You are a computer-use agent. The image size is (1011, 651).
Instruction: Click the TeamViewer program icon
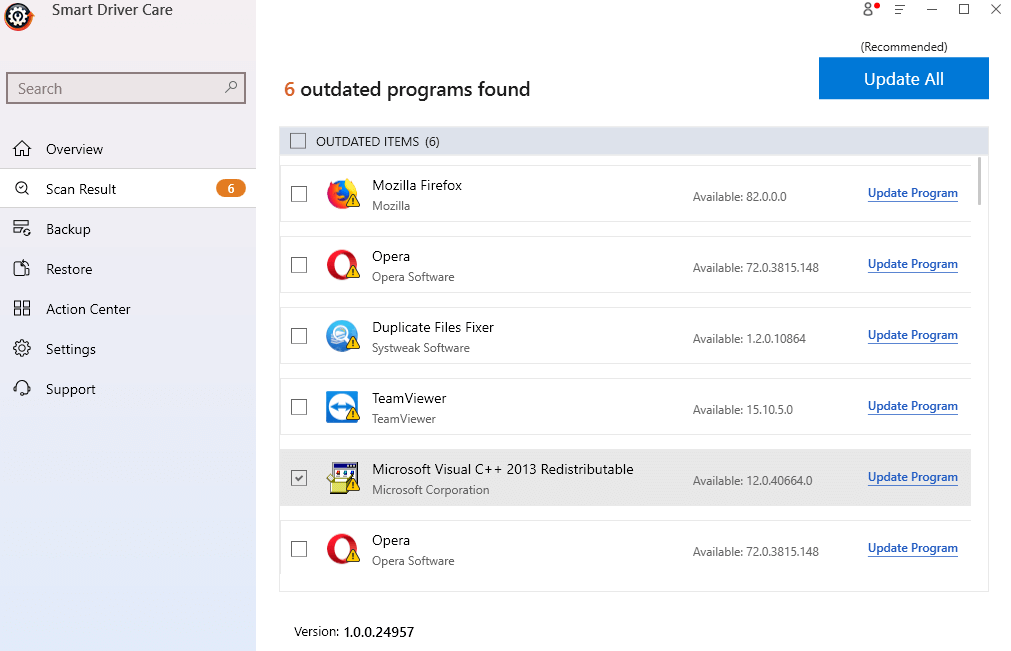point(342,406)
